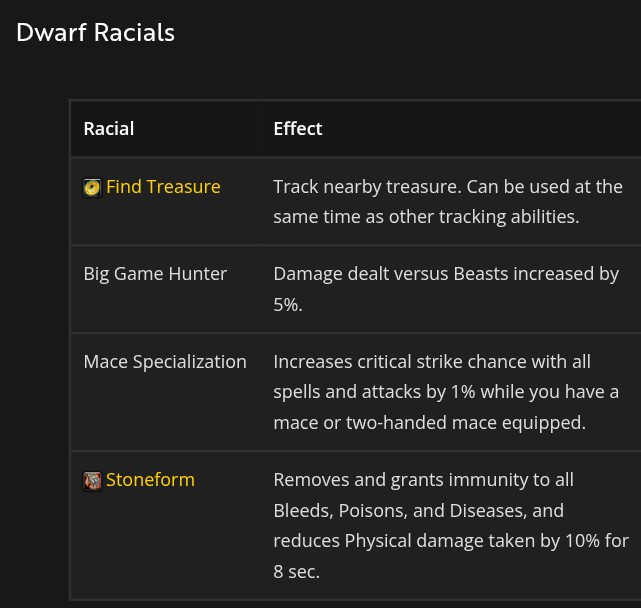
Task: Click 'Damage dealt versus Beasts increased by' text
Action: click(446, 274)
